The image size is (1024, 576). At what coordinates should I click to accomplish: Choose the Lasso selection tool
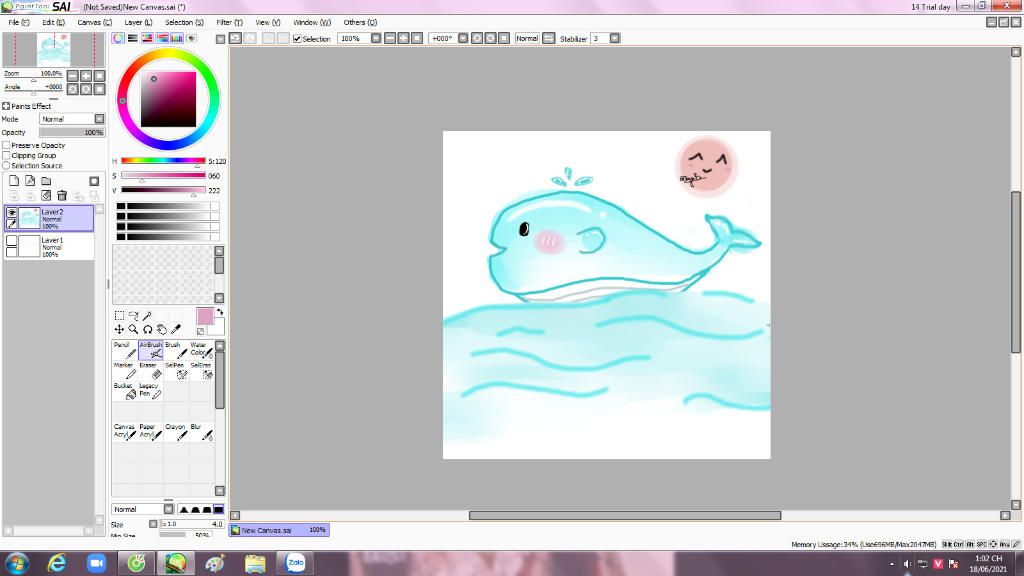[x=133, y=315]
